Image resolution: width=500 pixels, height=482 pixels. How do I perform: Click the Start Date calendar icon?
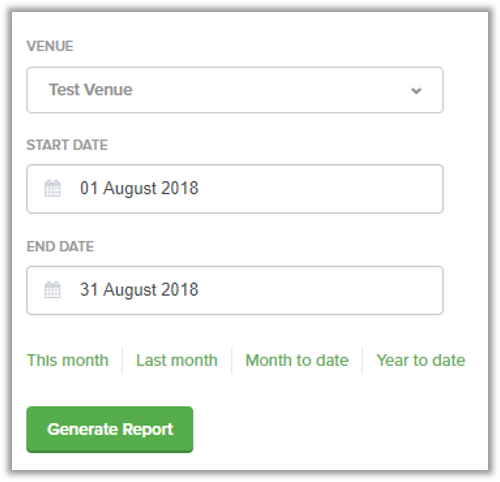coord(53,189)
